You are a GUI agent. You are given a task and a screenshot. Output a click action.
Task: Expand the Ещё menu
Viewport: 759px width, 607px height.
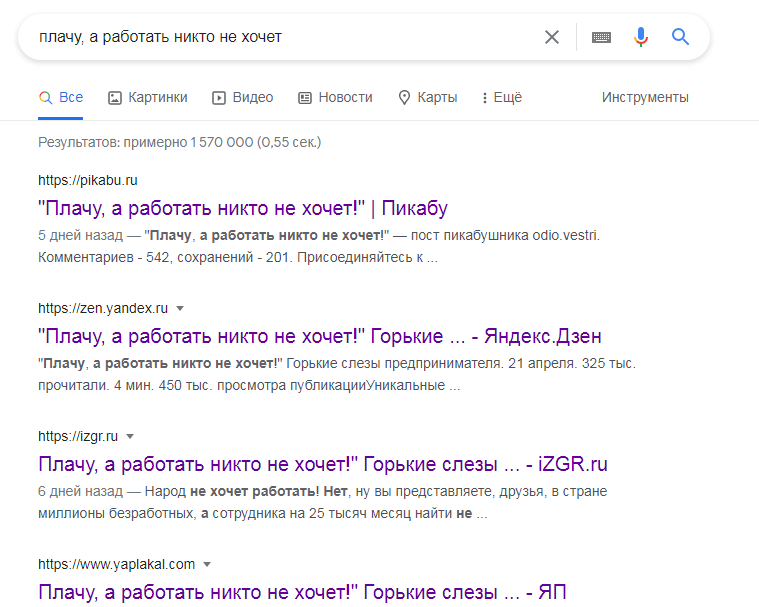[501, 97]
